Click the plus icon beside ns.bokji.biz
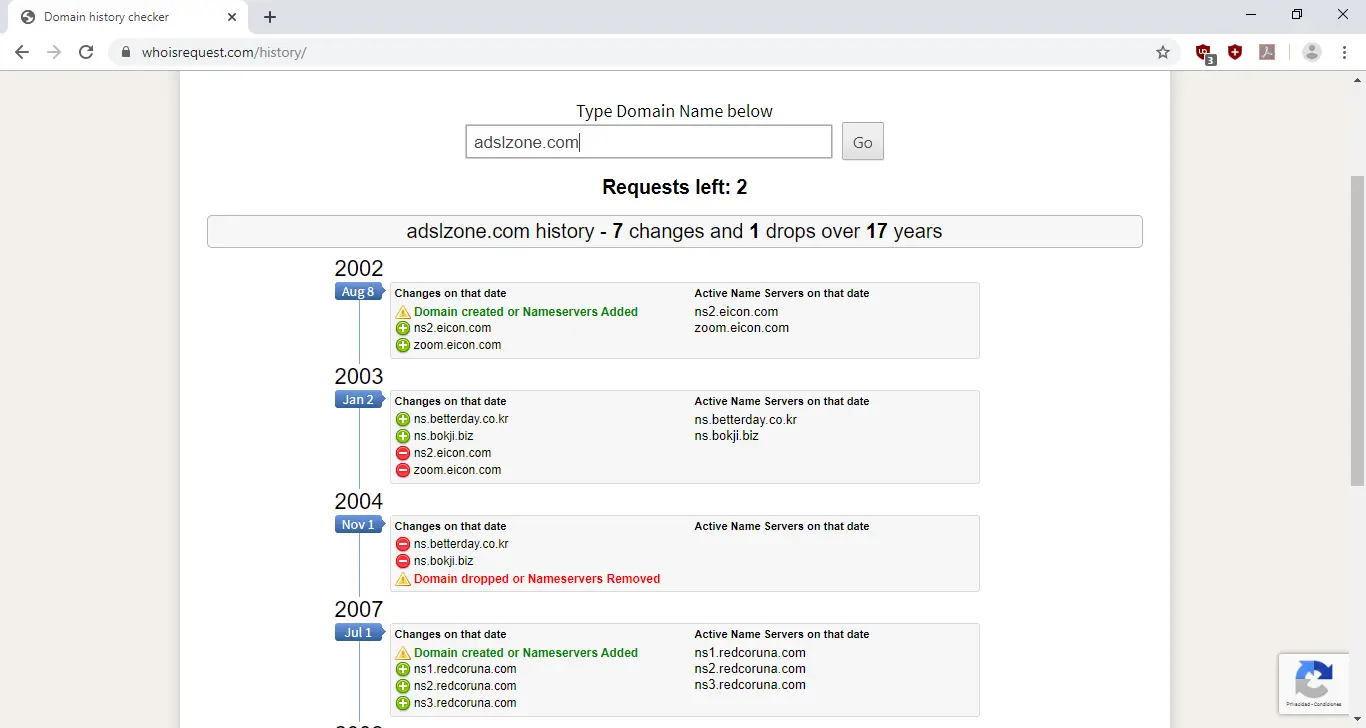Image resolution: width=1366 pixels, height=728 pixels. [x=403, y=436]
